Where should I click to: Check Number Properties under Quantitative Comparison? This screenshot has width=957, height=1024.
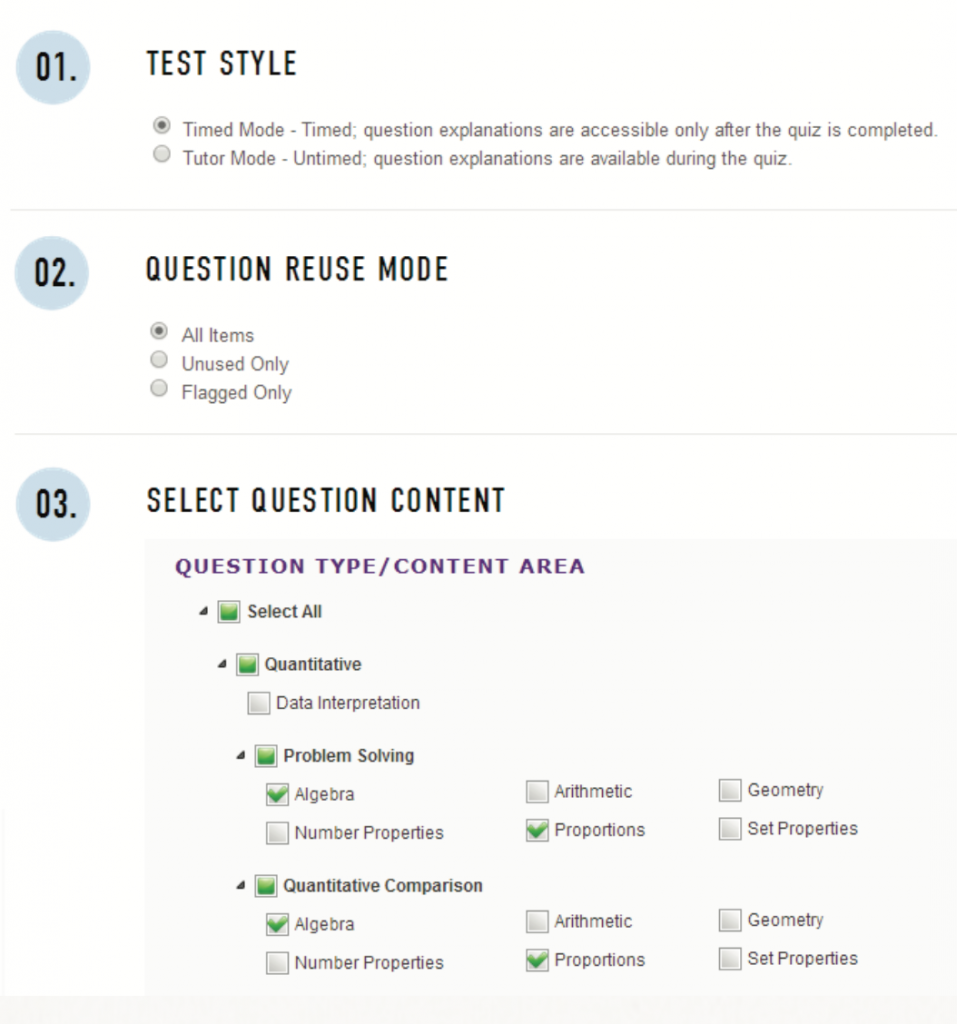277,963
